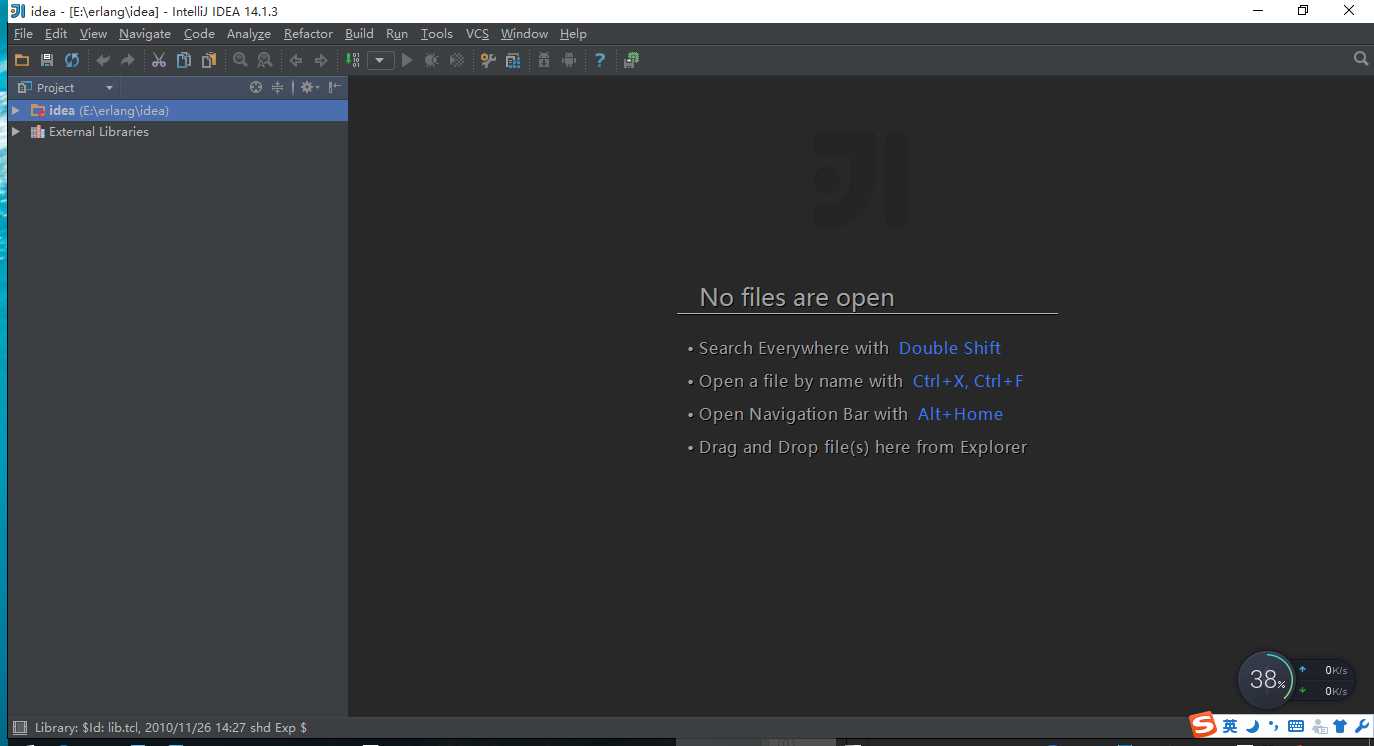Screen dimensions: 1374x746
Task: Click the Save All floppy icon
Action: 46,60
